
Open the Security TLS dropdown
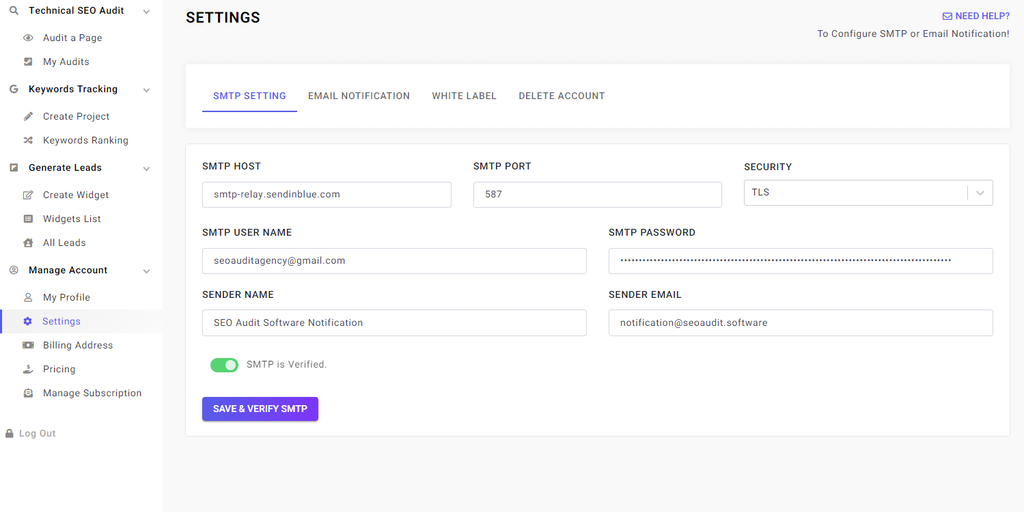867,193
